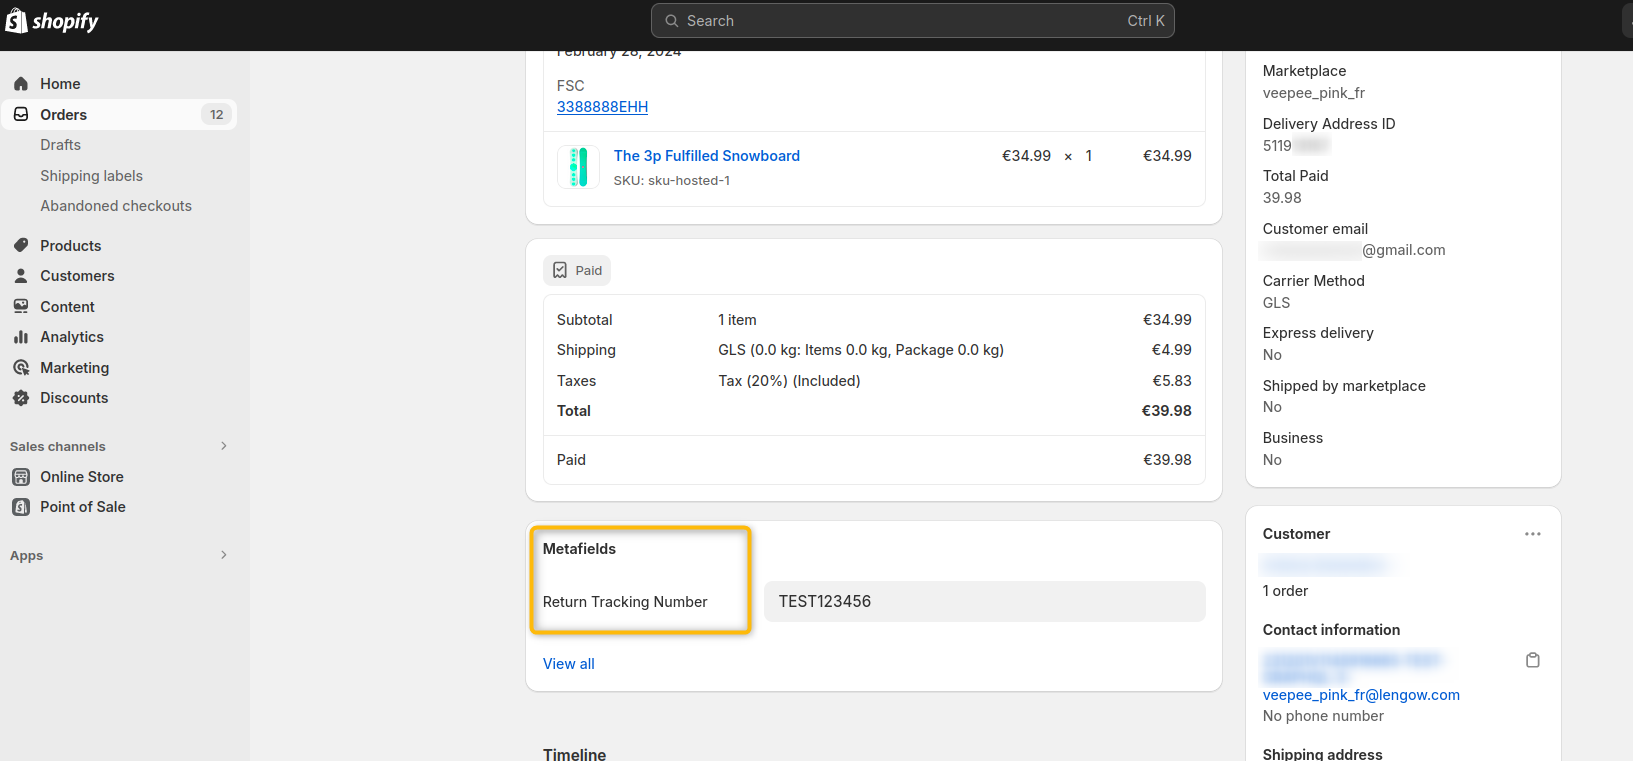The height and width of the screenshot is (761, 1633).
Task: Focus the top Search bar
Action: pos(912,21)
